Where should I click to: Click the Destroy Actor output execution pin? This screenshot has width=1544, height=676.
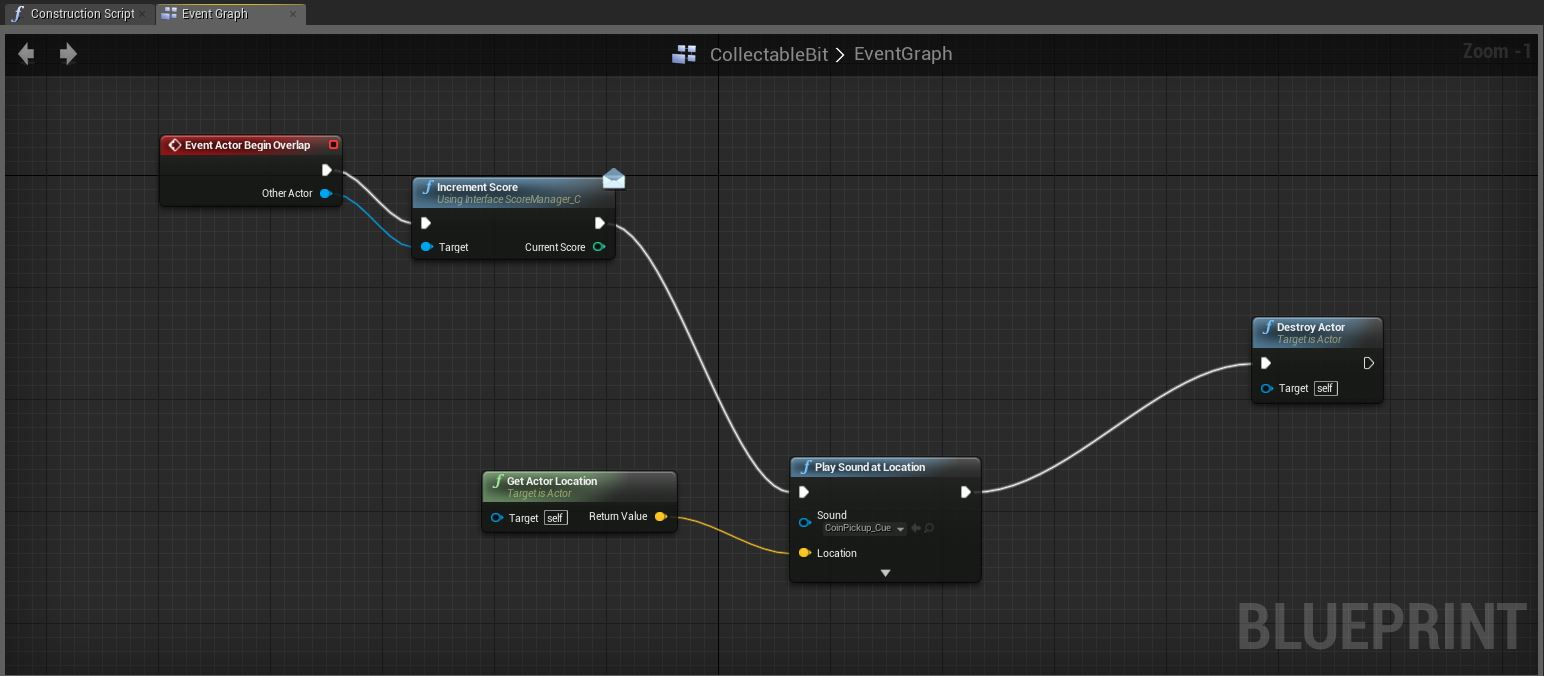coord(1369,363)
